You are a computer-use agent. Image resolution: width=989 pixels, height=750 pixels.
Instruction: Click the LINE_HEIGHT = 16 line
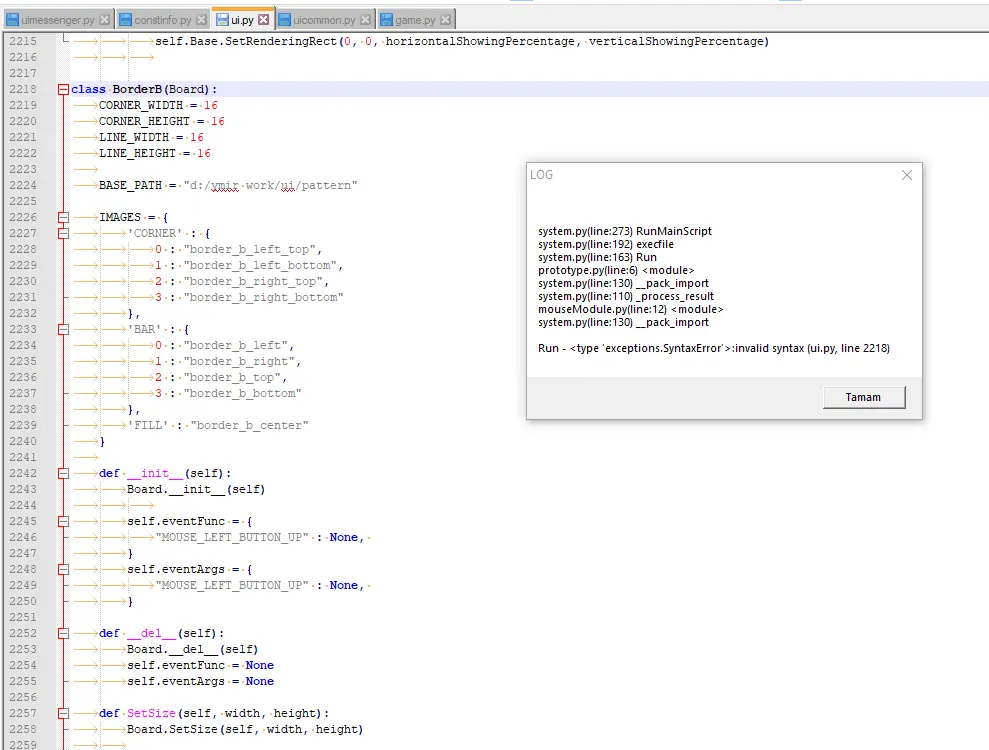click(155, 153)
